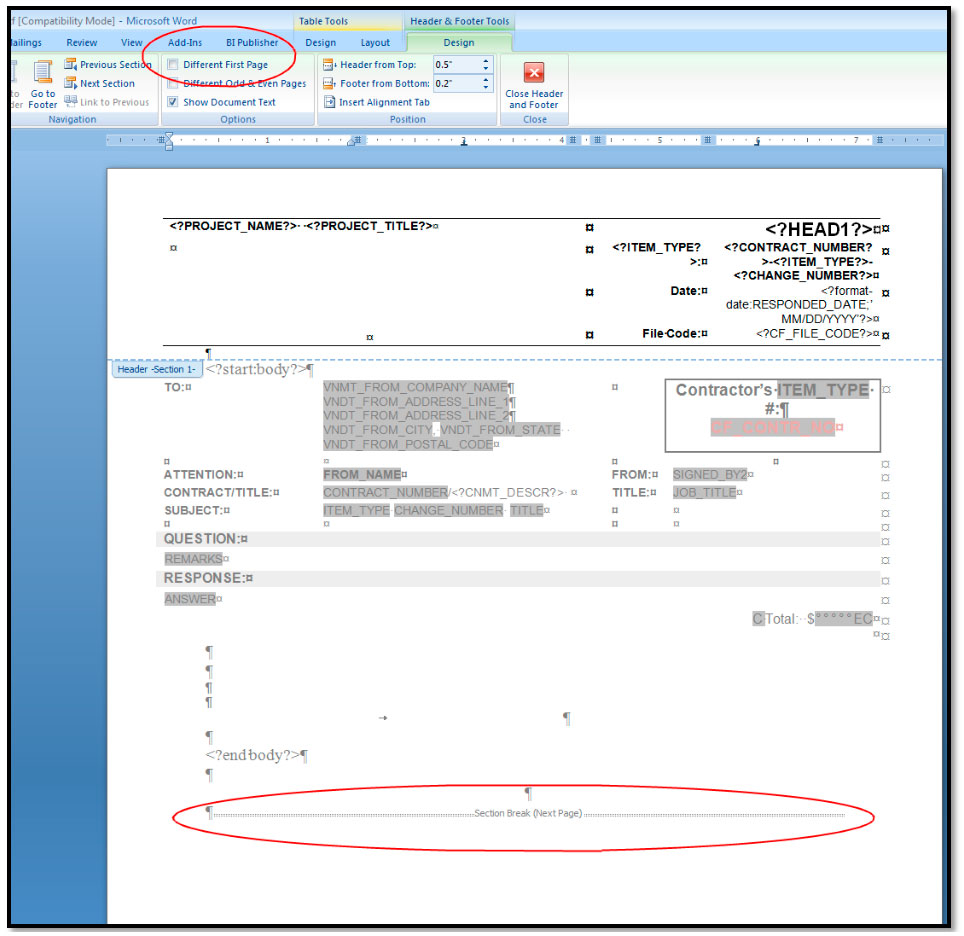The height and width of the screenshot is (936, 964).
Task: Click the CF_CONTR_NO field in box
Action: [x=773, y=427]
